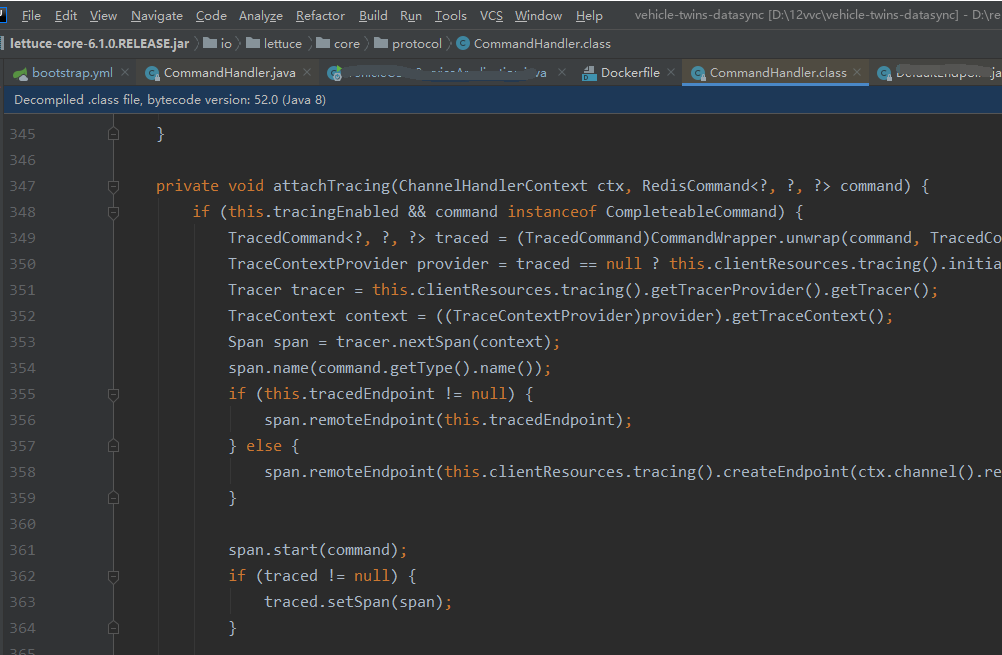This screenshot has height=655, width=1002.
Task: Toggle the fold end marker at line 345
Action: tap(113, 134)
